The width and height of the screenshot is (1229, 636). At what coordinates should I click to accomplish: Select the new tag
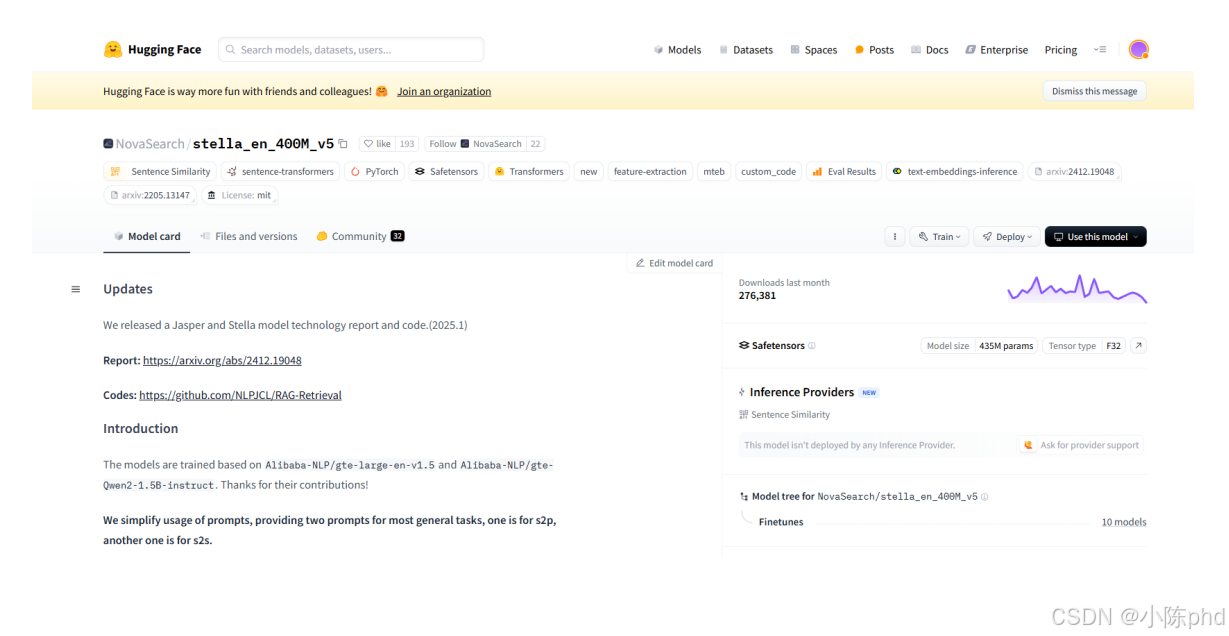(589, 172)
